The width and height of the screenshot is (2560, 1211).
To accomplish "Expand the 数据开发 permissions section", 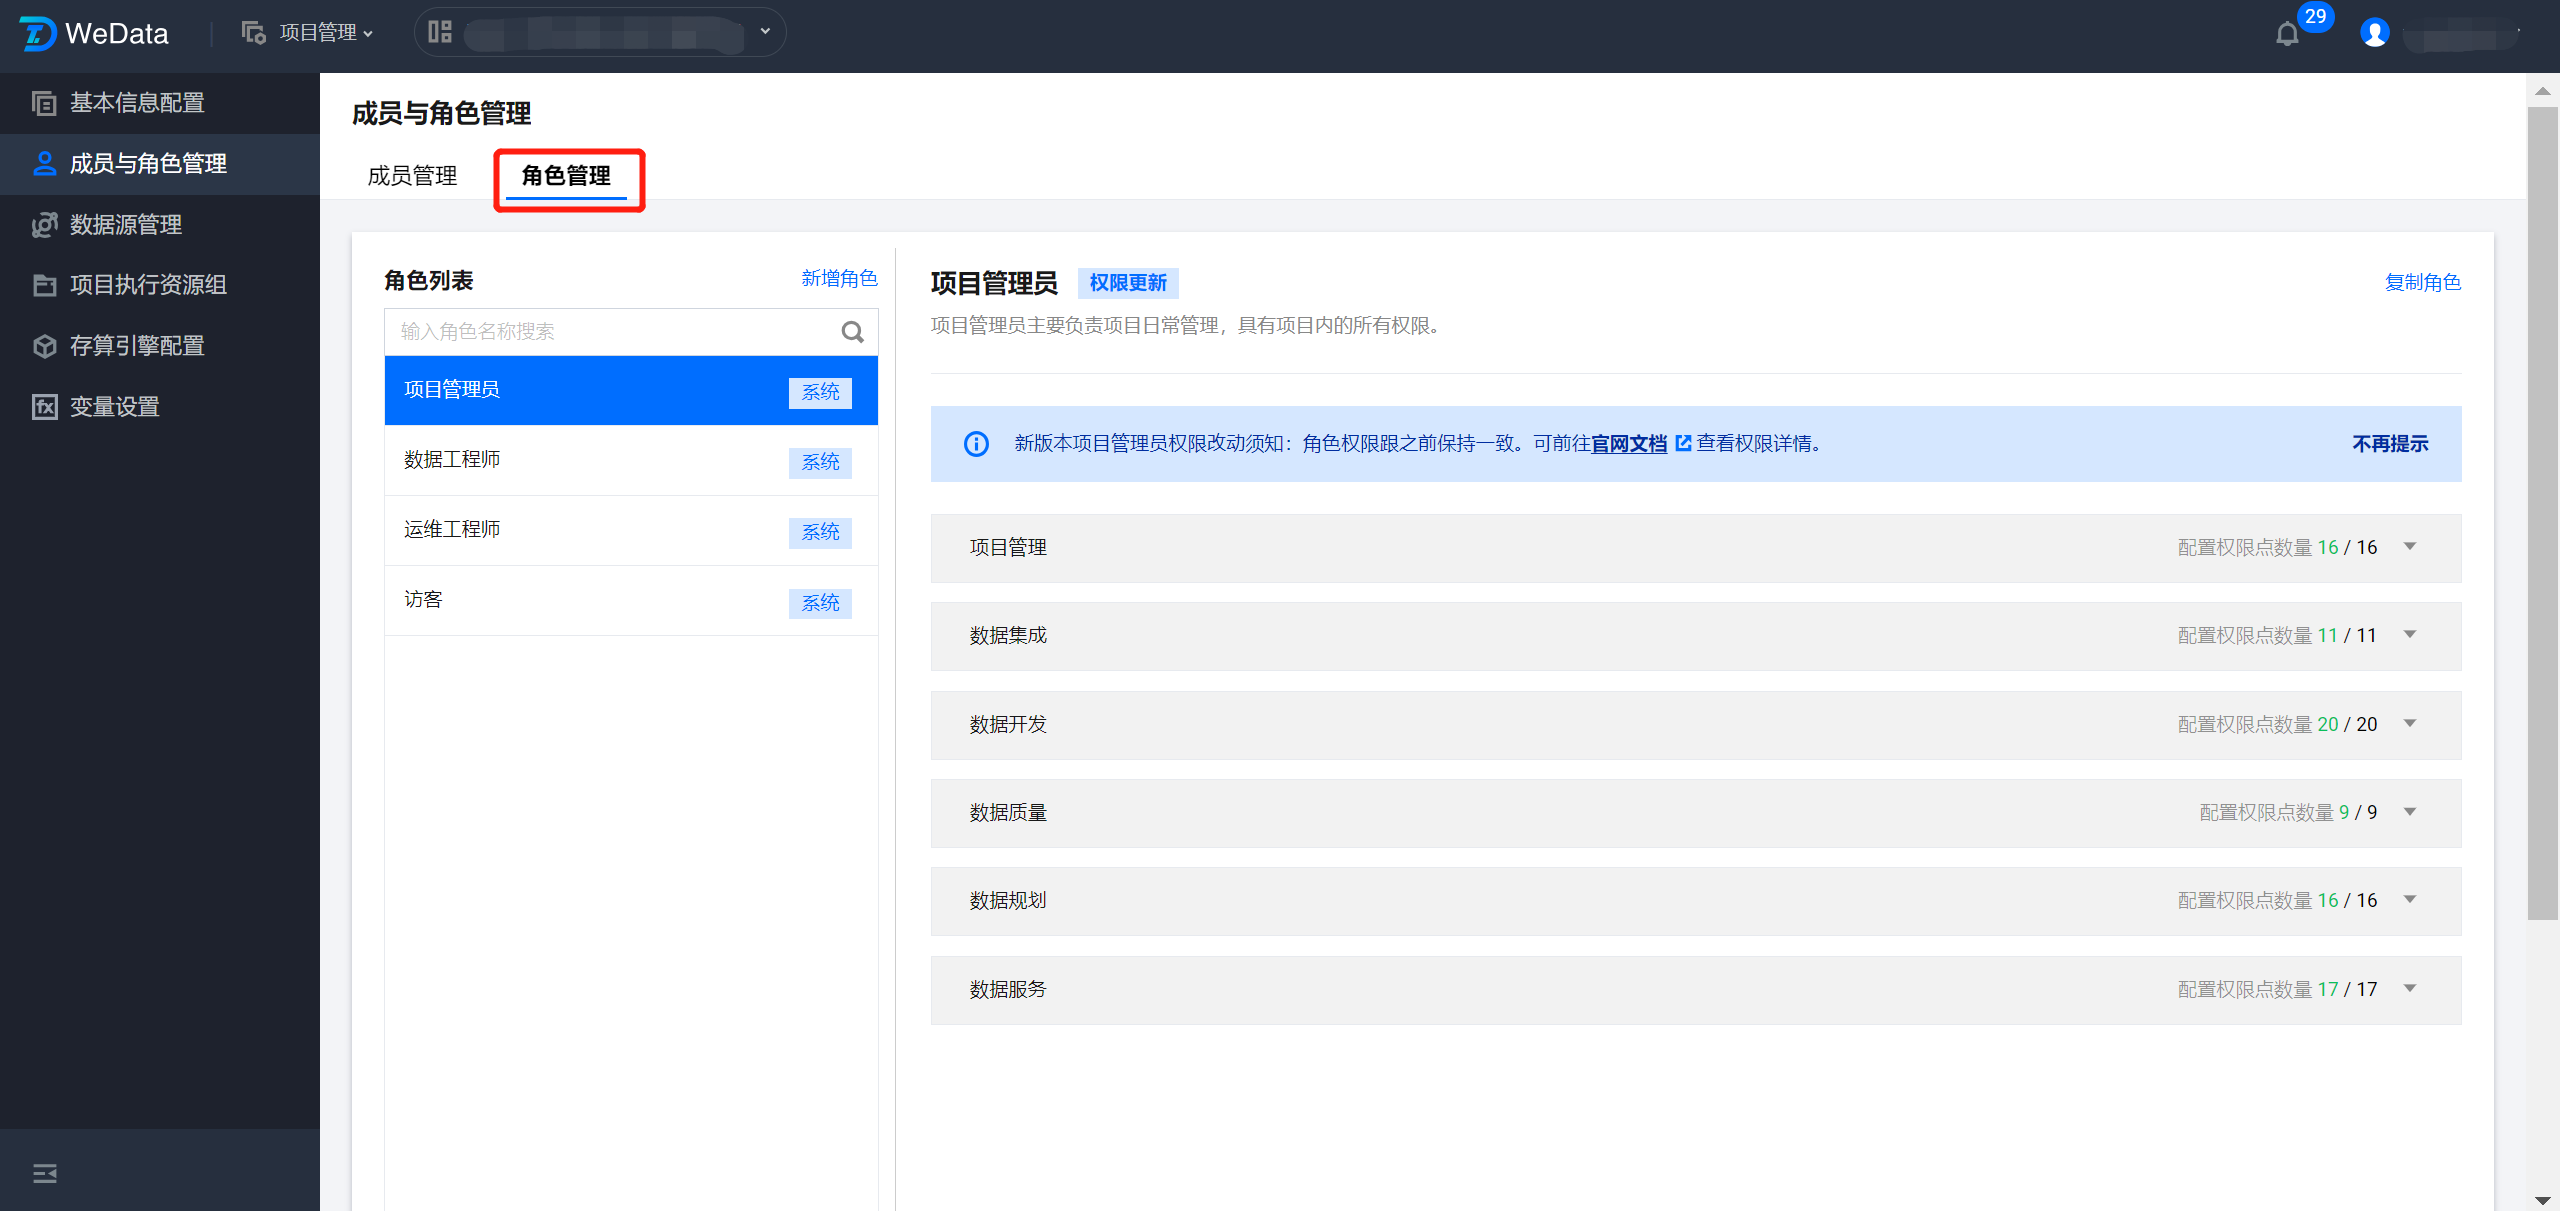I will point(2409,724).
